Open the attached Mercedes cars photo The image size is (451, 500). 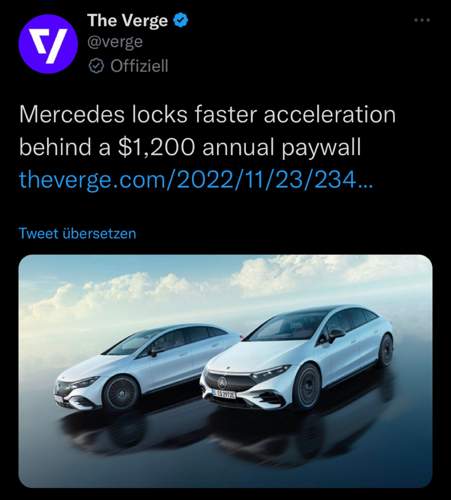coord(225,371)
